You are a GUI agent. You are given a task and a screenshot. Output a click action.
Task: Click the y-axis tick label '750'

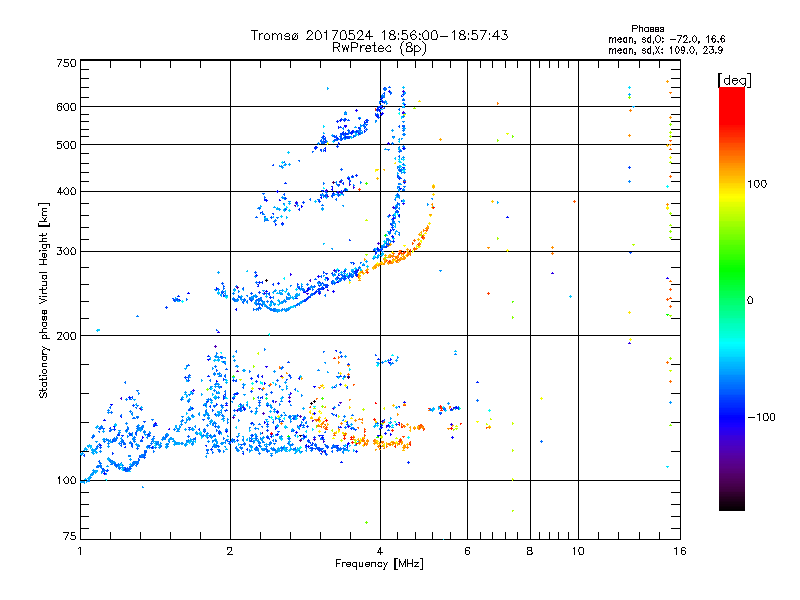(x=66, y=63)
